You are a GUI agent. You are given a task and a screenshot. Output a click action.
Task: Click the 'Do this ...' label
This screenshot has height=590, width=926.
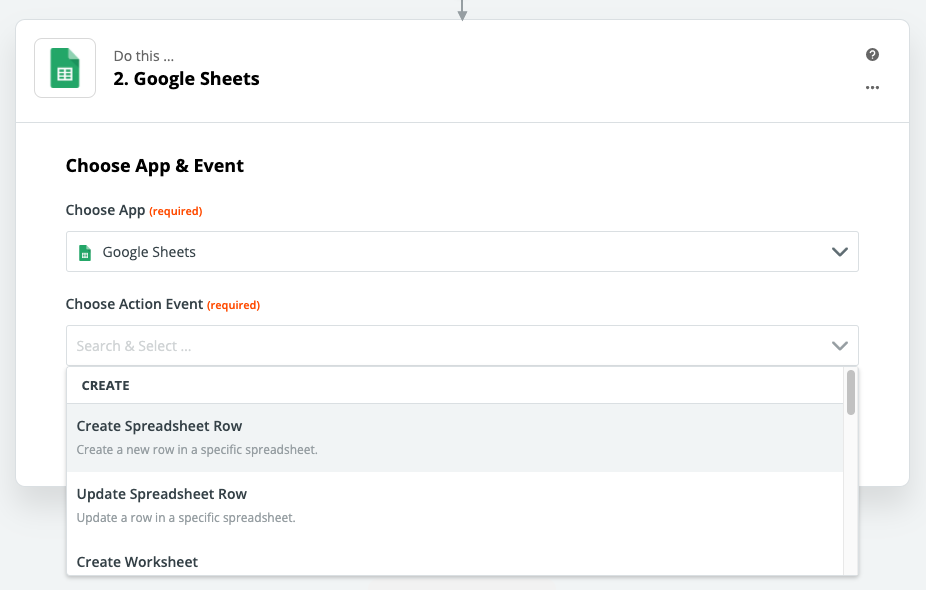(x=144, y=56)
